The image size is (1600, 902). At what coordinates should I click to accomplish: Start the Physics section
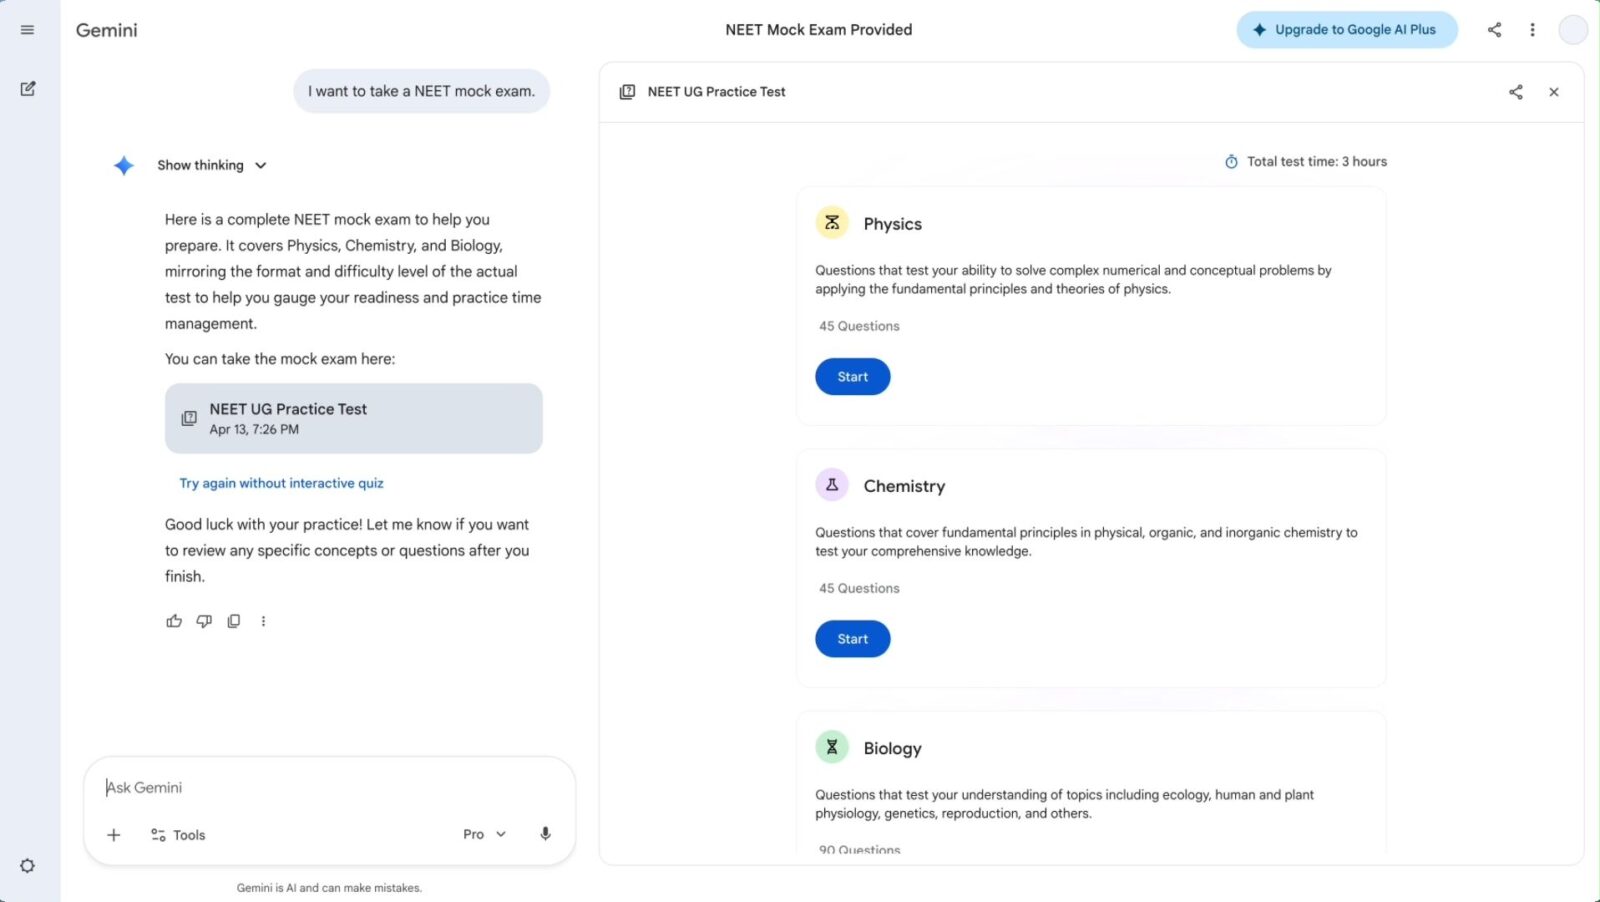(852, 377)
